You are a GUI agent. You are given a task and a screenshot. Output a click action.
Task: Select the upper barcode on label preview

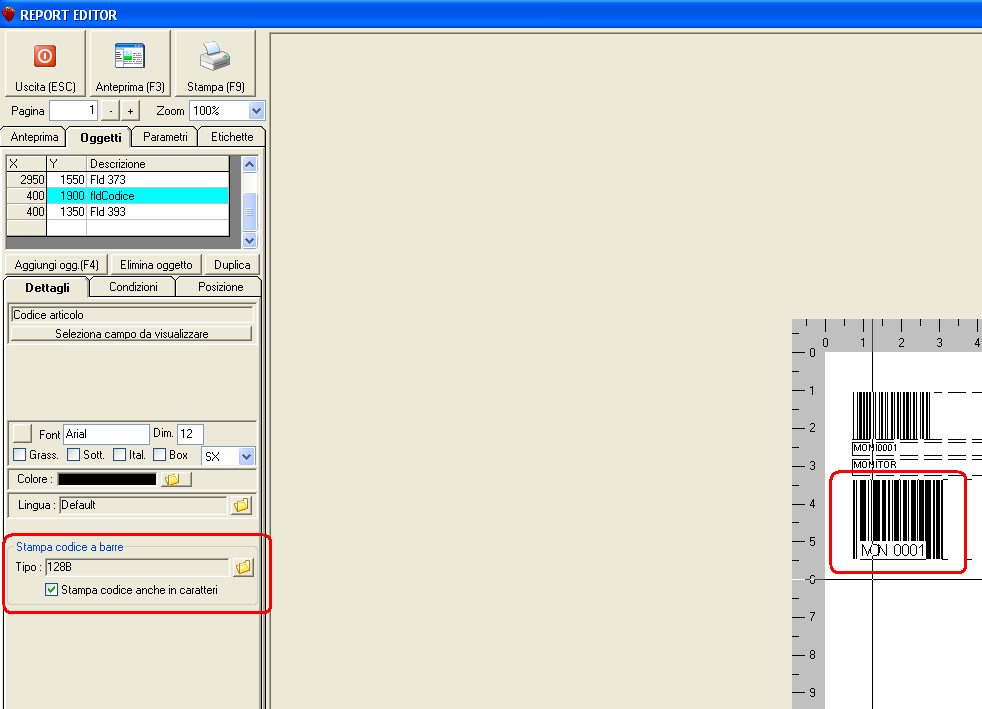tap(891, 415)
